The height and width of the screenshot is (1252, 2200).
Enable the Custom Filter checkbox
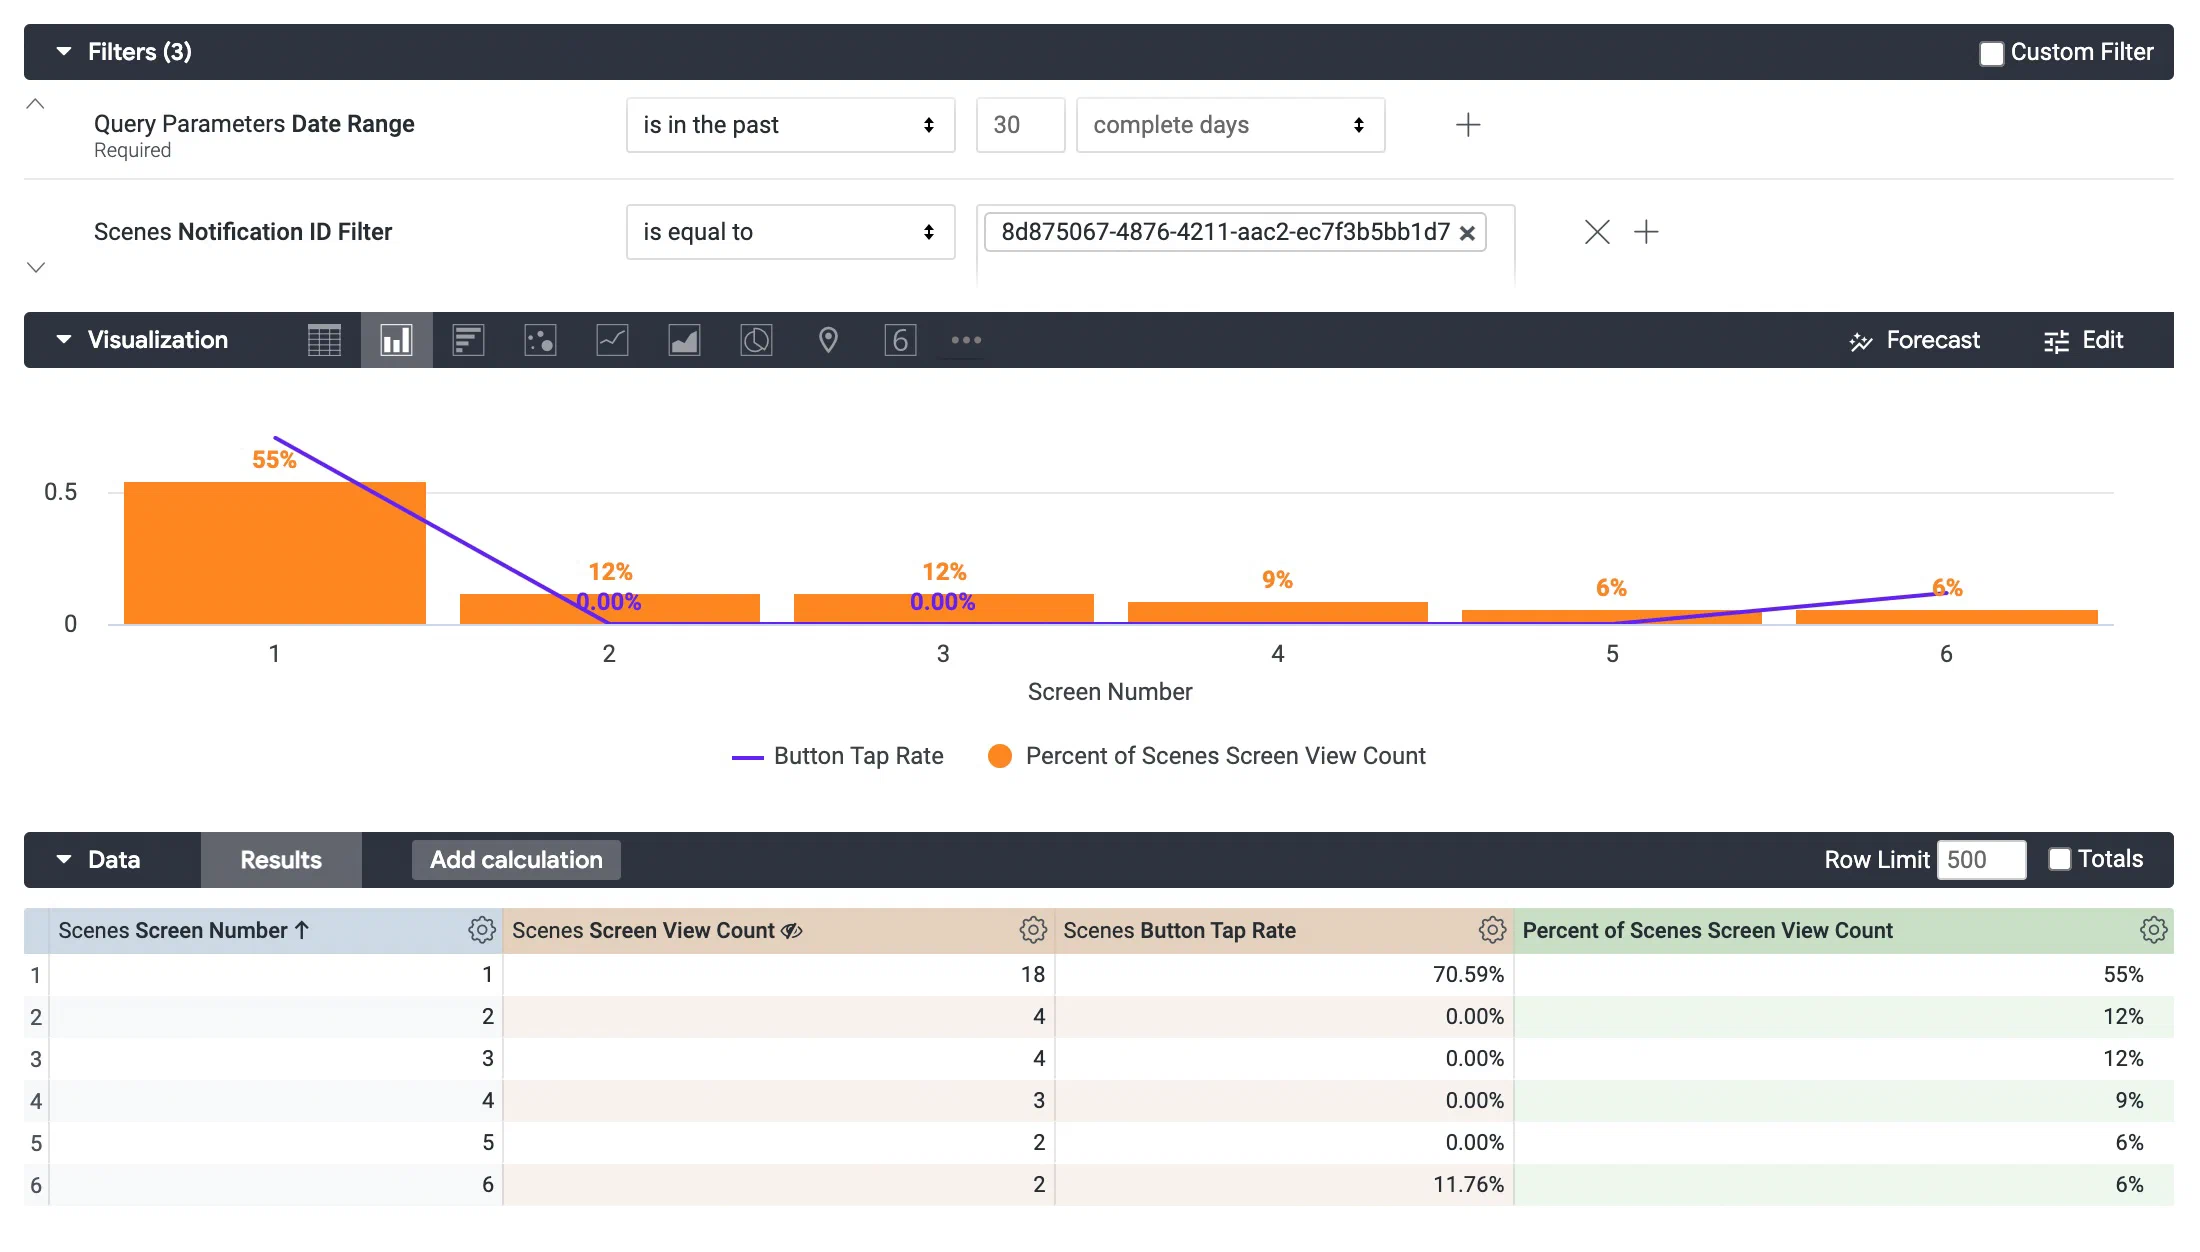1991,53
